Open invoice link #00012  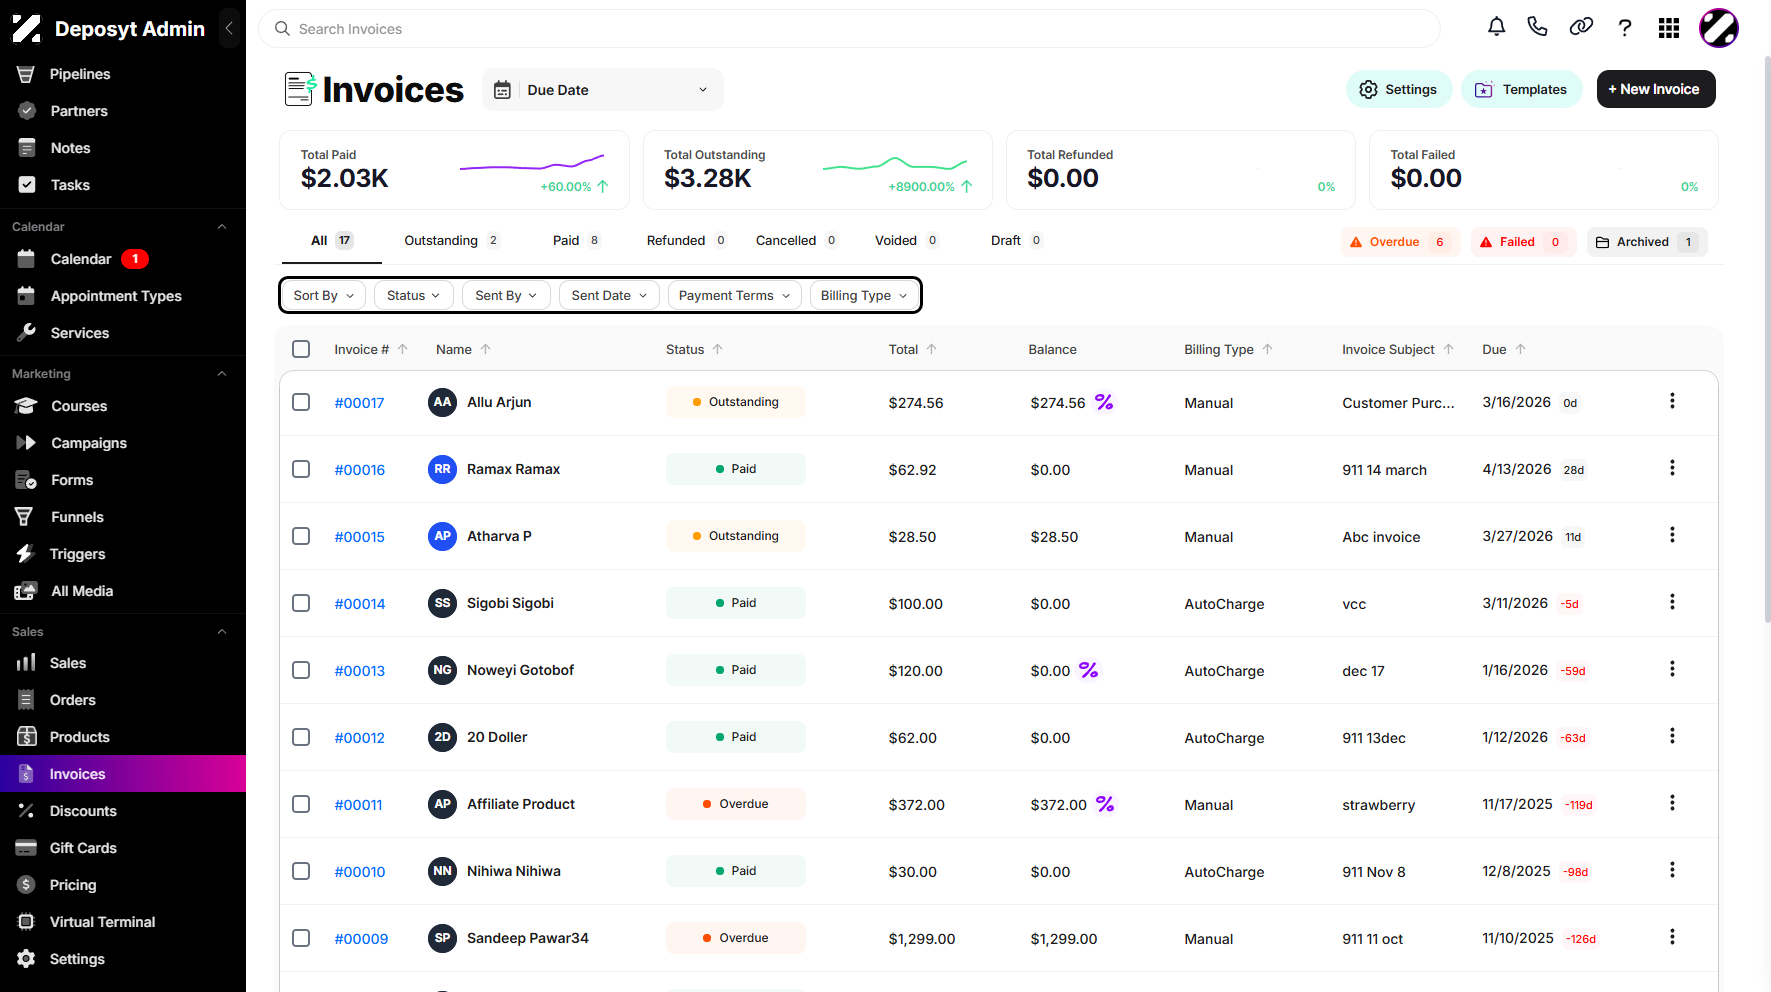click(360, 738)
